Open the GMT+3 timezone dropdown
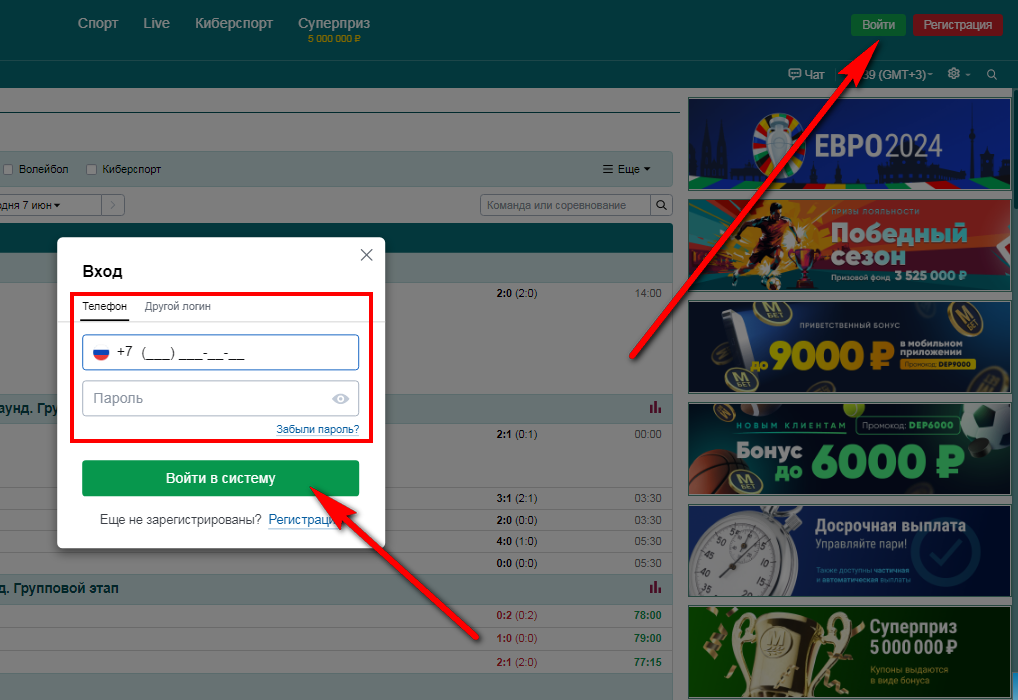This screenshot has width=1018, height=700. (x=896, y=75)
